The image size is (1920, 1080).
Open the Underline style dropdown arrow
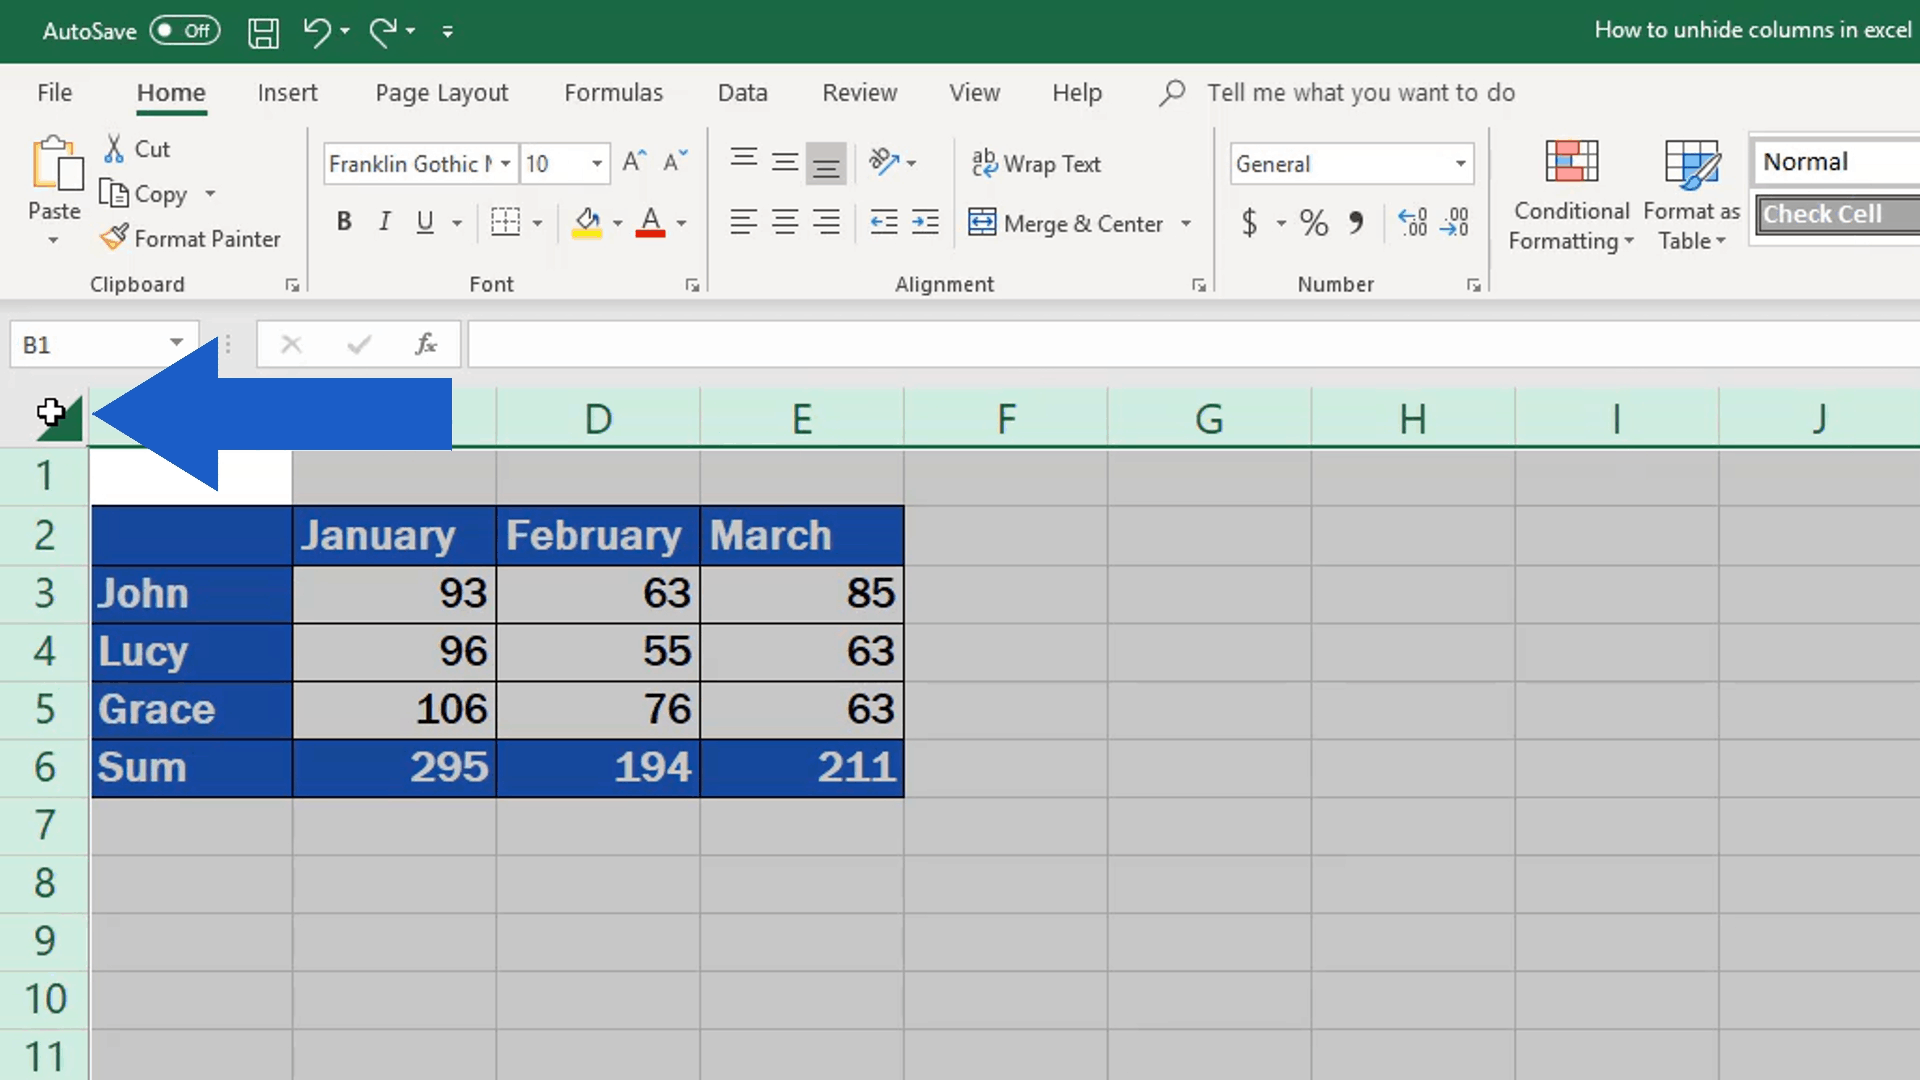point(457,223)
